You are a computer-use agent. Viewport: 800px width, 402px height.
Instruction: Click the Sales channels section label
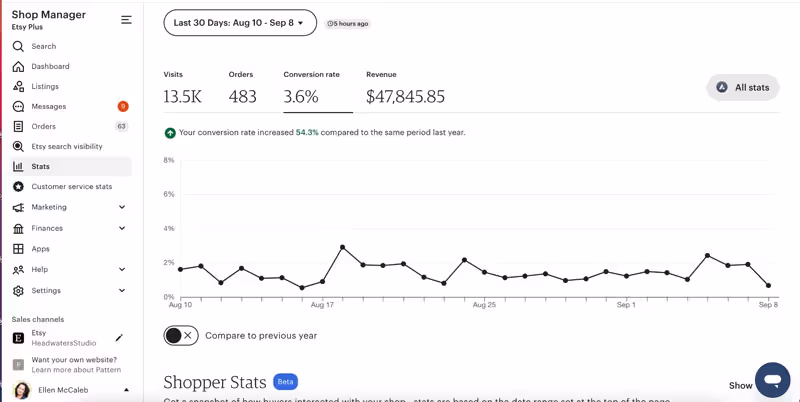click(x=38, y=319)
